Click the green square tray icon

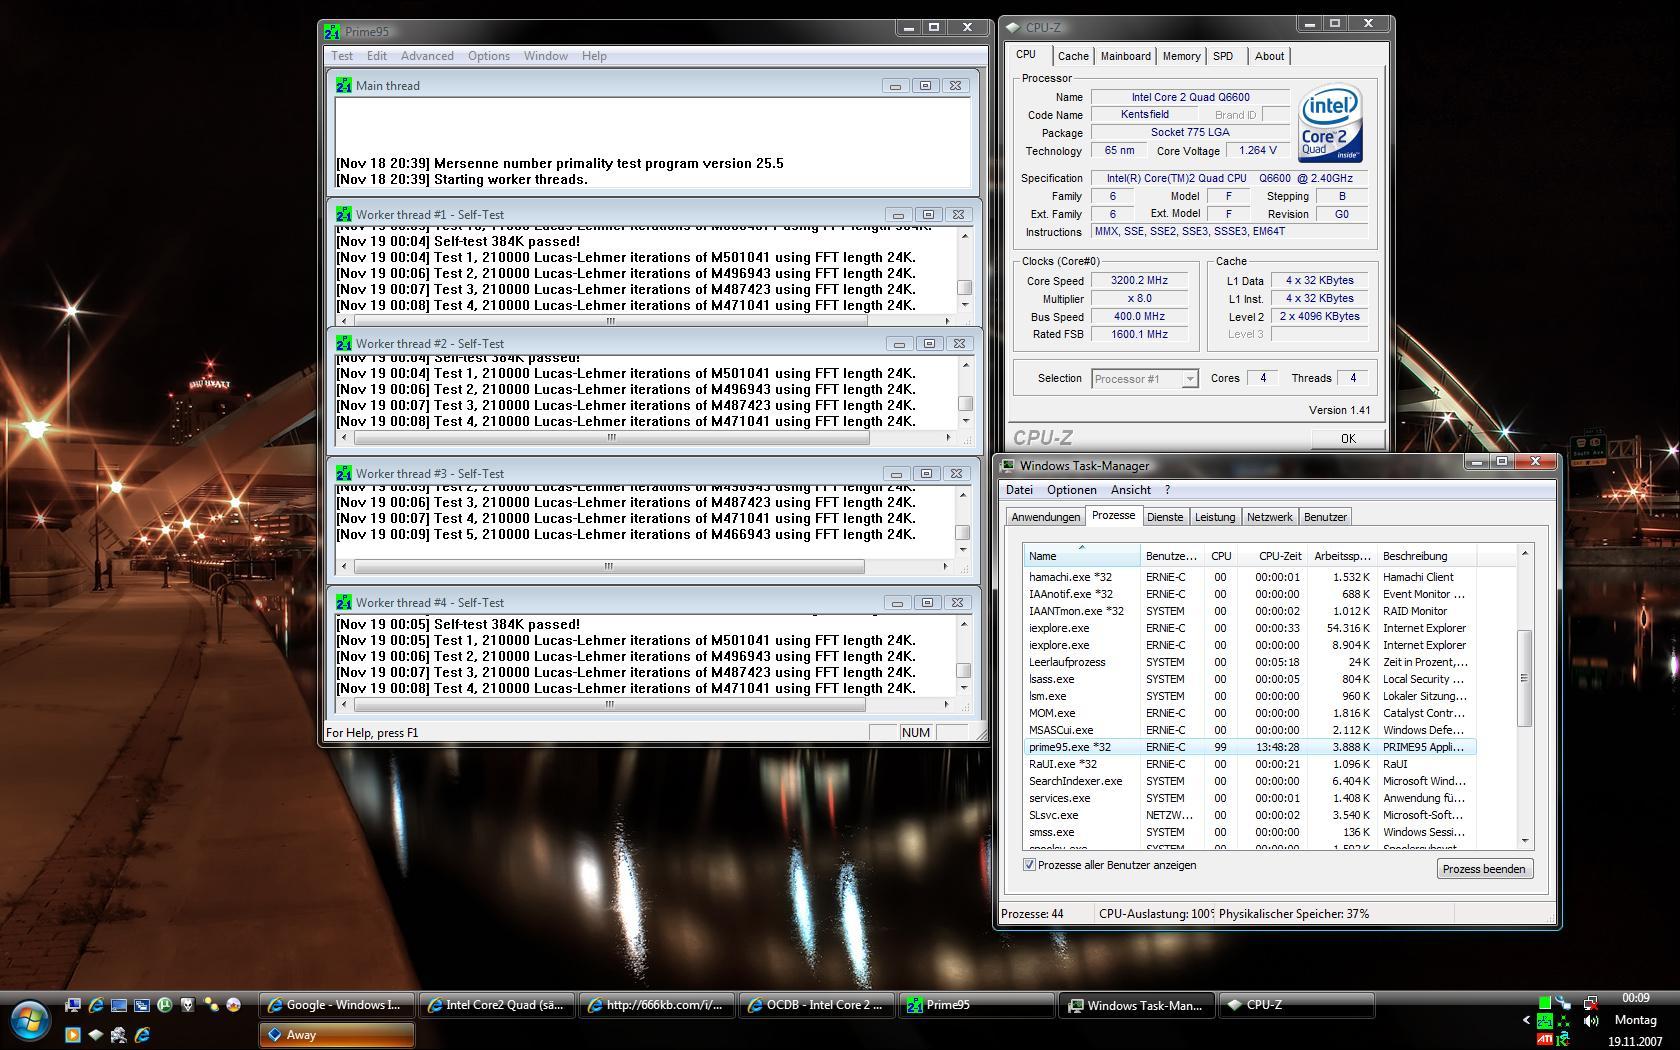click(x=1545, y=1002)
